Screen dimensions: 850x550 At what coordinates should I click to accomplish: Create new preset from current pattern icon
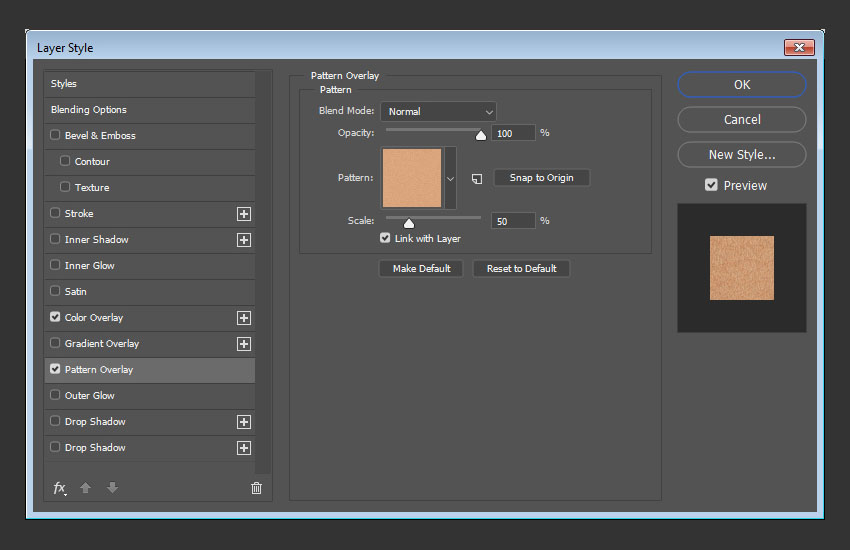[x=477, y=178]
